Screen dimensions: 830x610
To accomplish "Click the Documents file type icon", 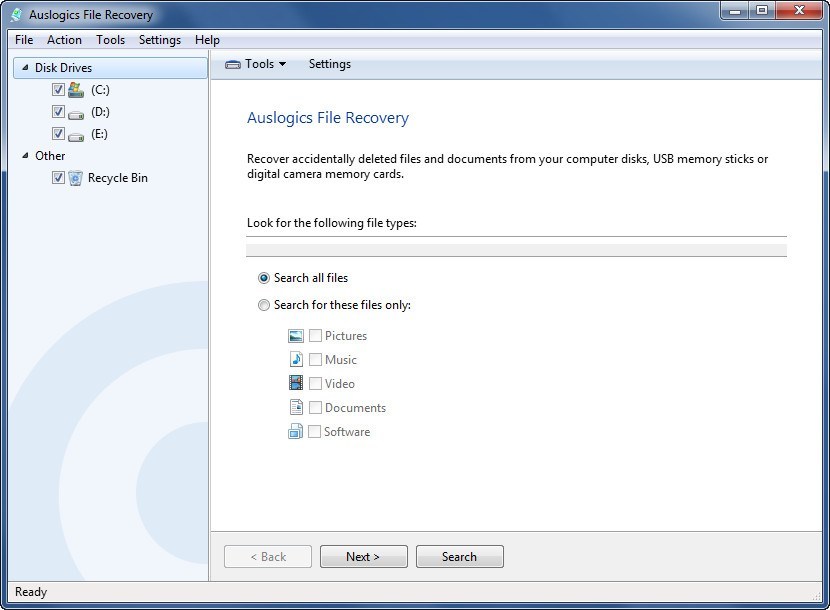I will [x=297, y=407].
